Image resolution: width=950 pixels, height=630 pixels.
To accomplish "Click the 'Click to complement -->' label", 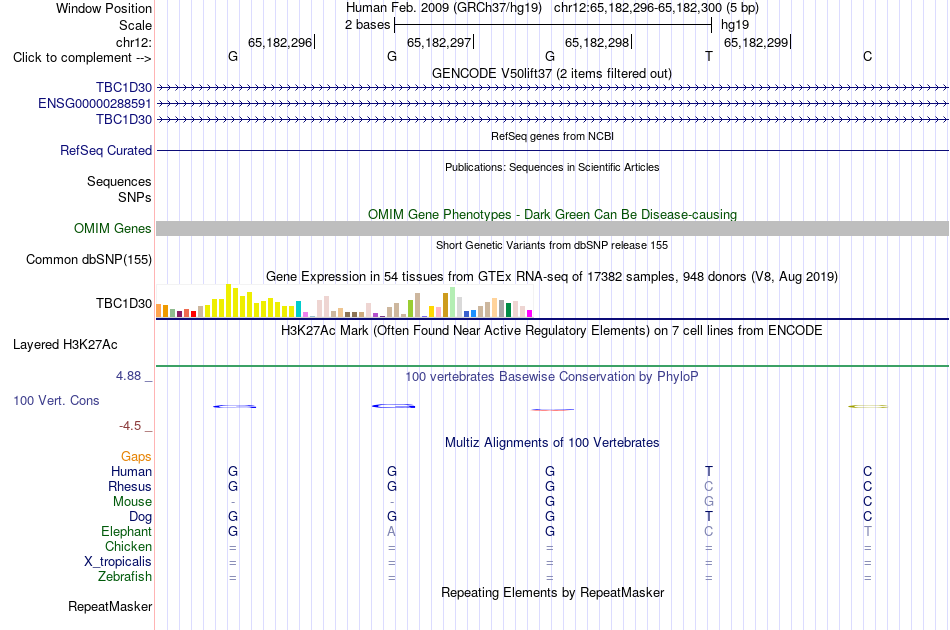I will pyautogui.click(x=82, y=58).
